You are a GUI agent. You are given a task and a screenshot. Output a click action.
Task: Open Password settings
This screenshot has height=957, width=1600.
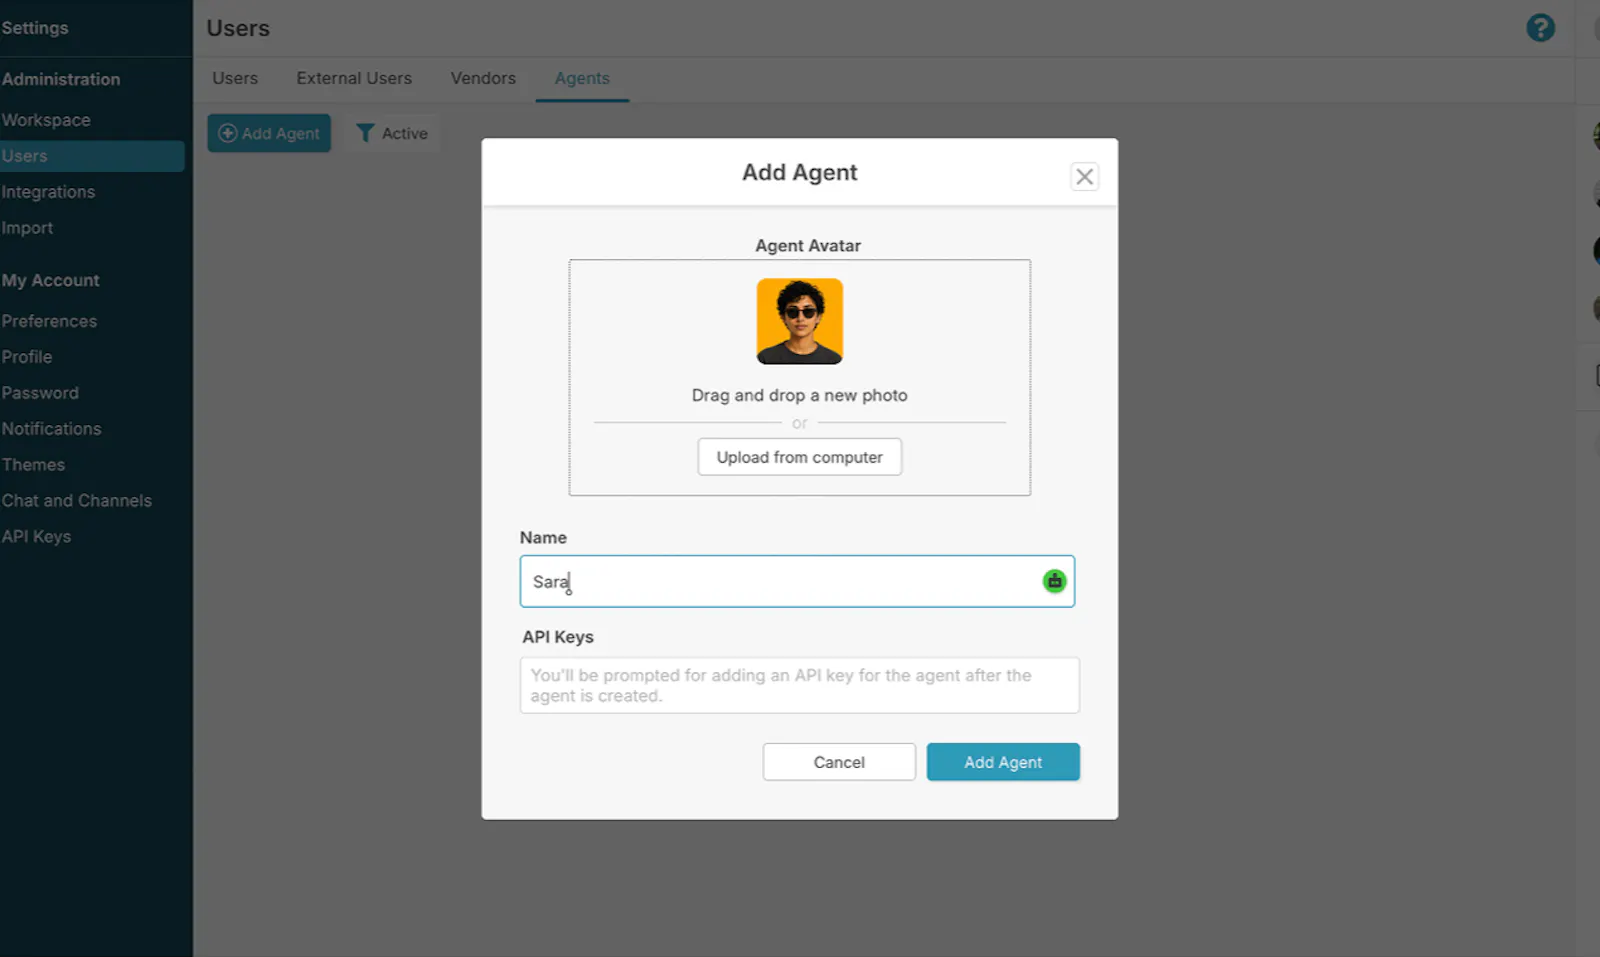click(40, 393)
